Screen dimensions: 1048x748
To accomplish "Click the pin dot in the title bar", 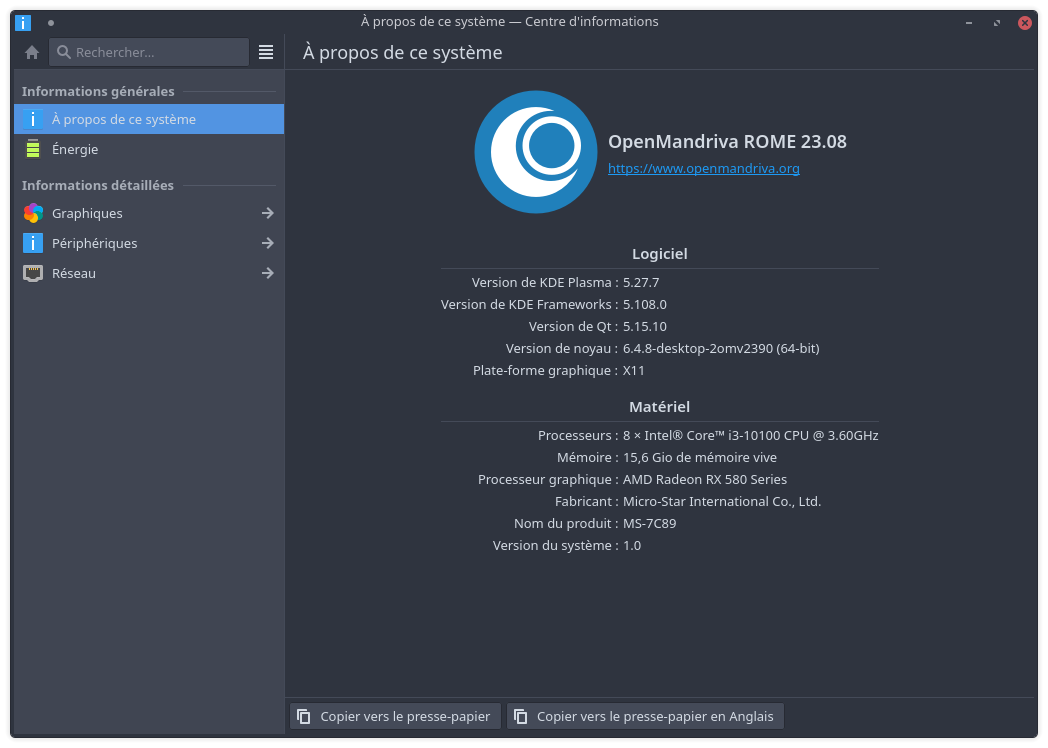I will pos(51,23).
